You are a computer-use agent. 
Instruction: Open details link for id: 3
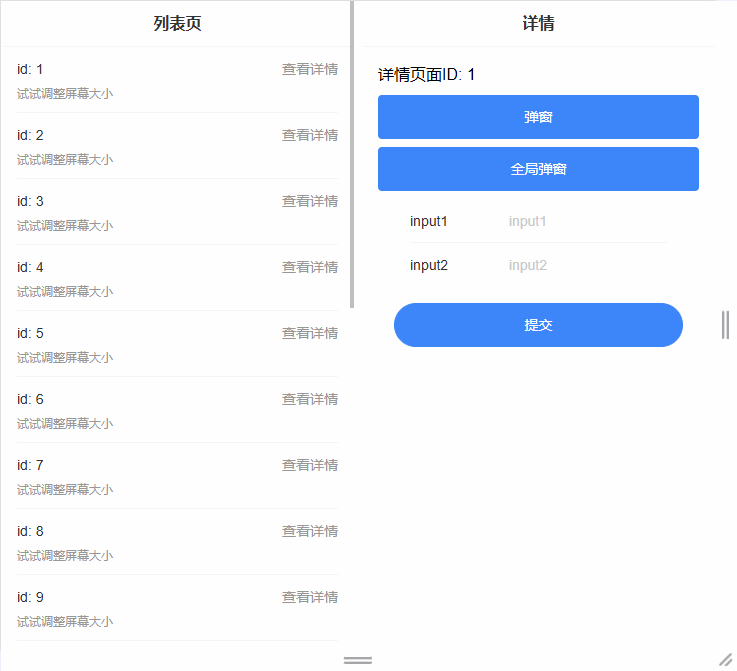click(310, 201)
